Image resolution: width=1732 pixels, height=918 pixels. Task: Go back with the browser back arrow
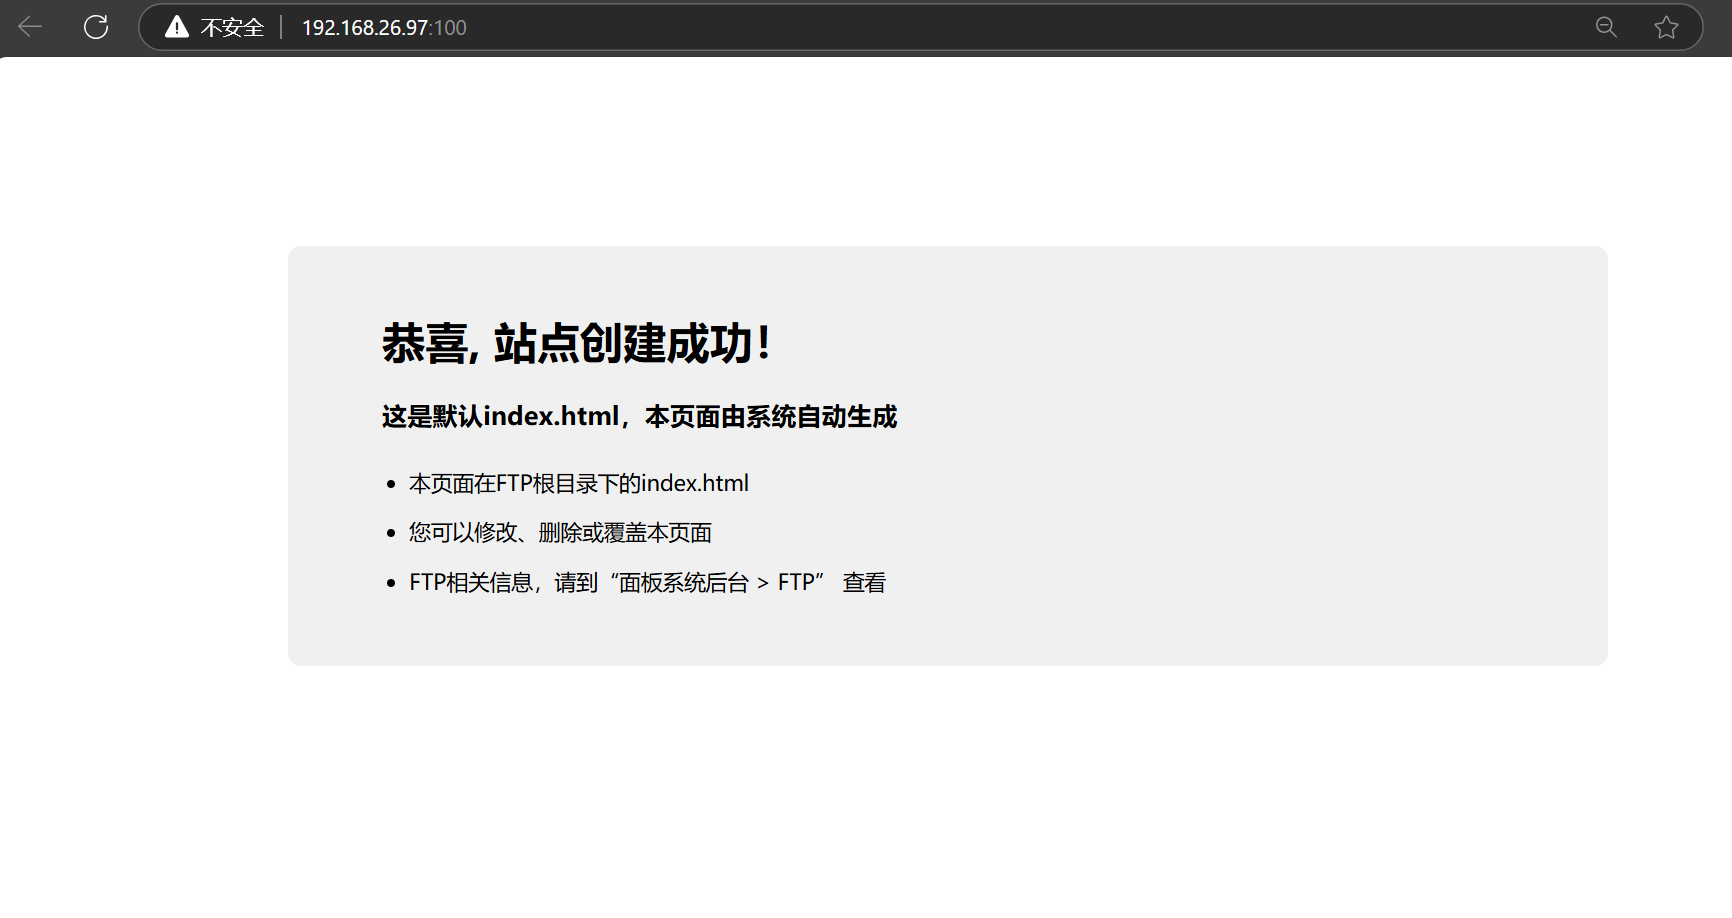pos(30,27)
